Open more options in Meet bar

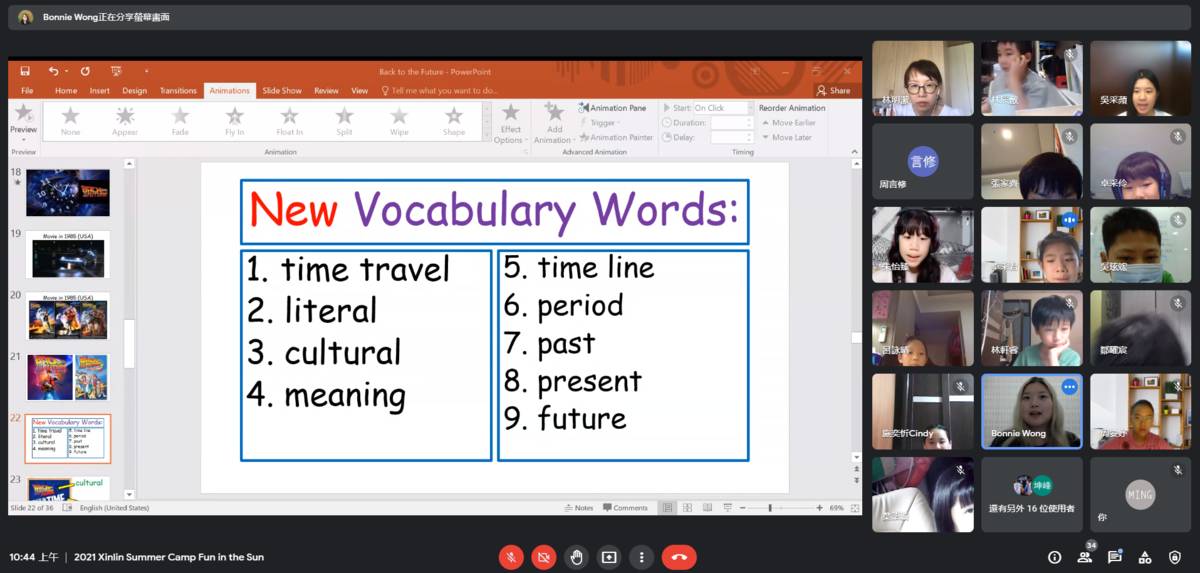coord(641,557)
